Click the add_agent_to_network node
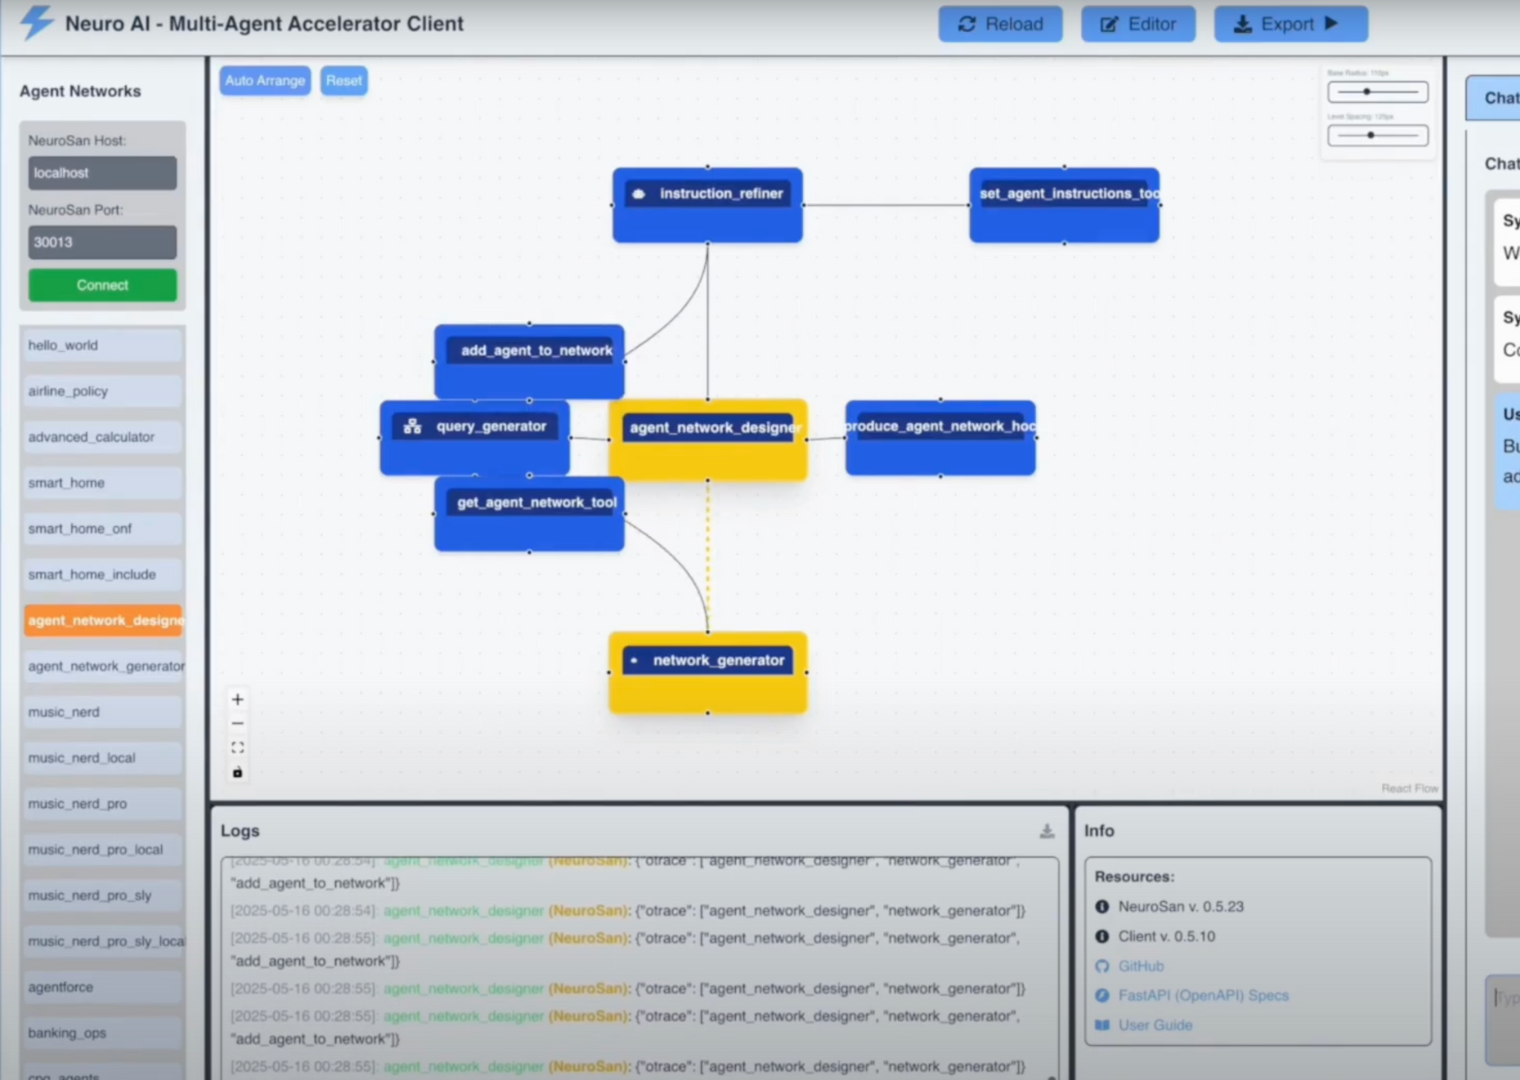1520x1080 pixels. (x=529, y=361)
